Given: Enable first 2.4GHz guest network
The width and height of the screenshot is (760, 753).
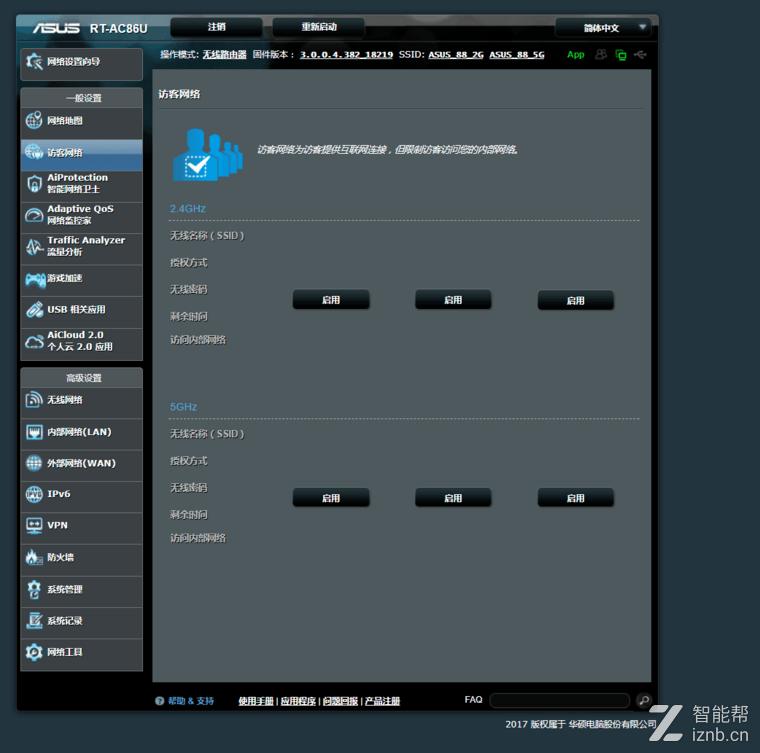Looking at the screenshot, I should click(x=331, y=300).
